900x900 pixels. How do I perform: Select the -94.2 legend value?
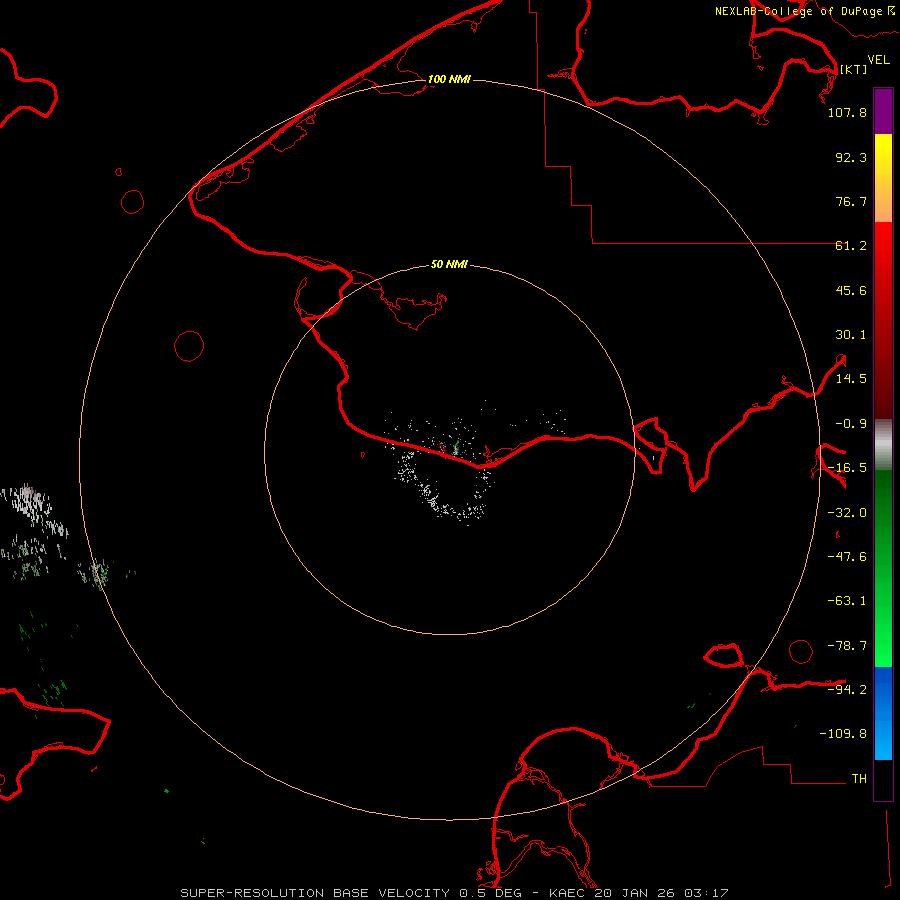pyautogui.click(x=847, y=690)
